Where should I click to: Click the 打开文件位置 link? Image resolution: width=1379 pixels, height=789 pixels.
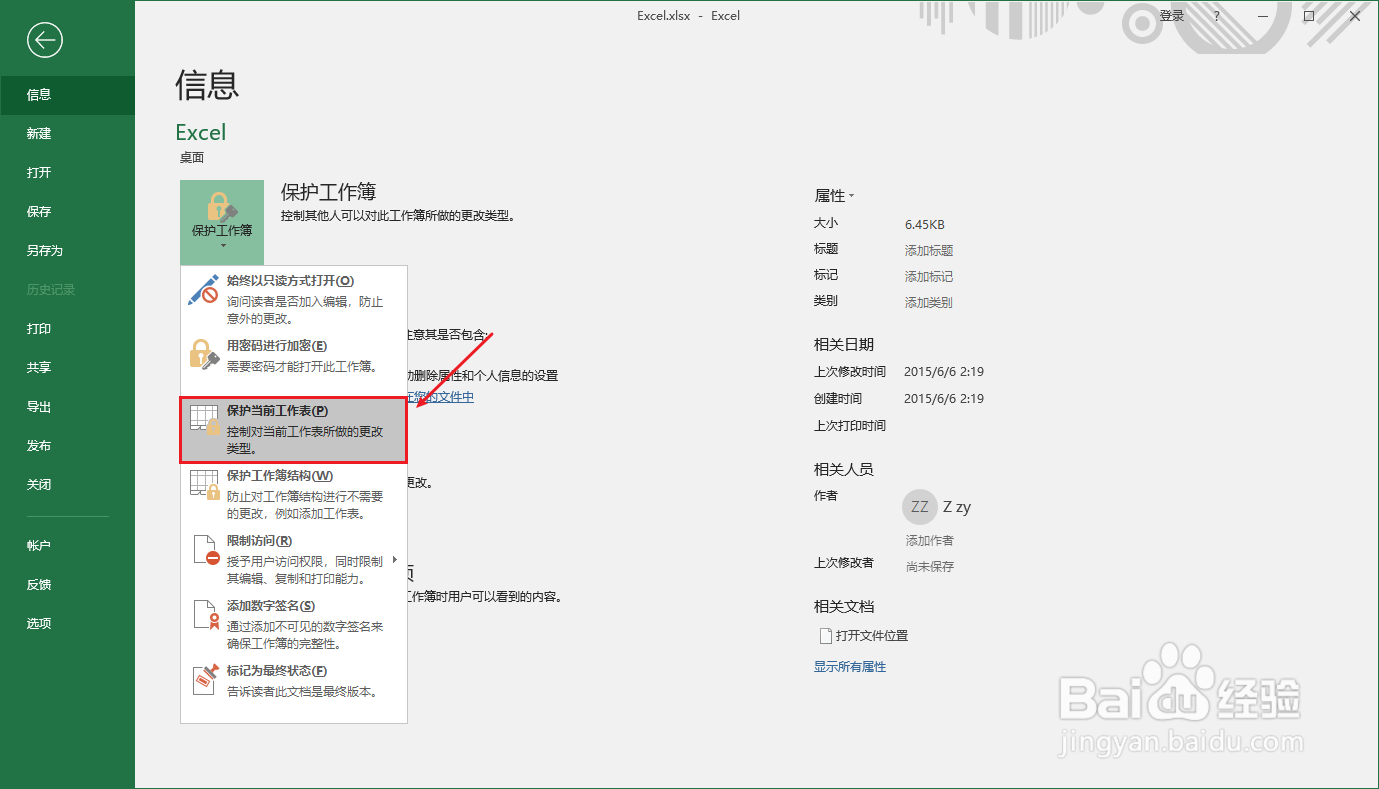pos(872,636)
